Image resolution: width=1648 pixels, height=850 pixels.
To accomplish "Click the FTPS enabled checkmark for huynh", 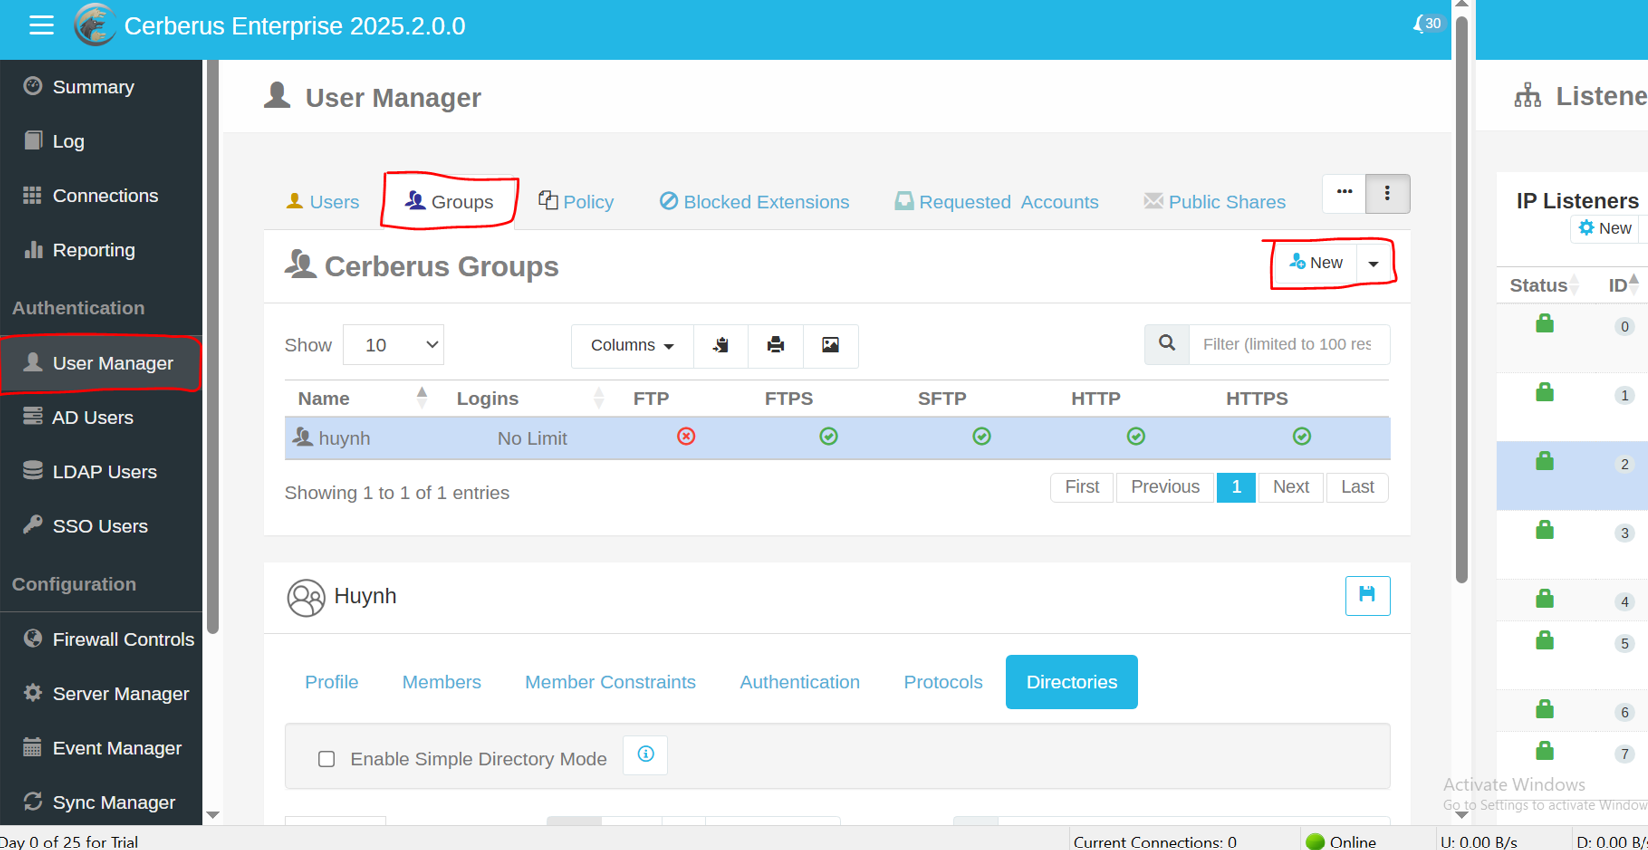I will point(829,436).
